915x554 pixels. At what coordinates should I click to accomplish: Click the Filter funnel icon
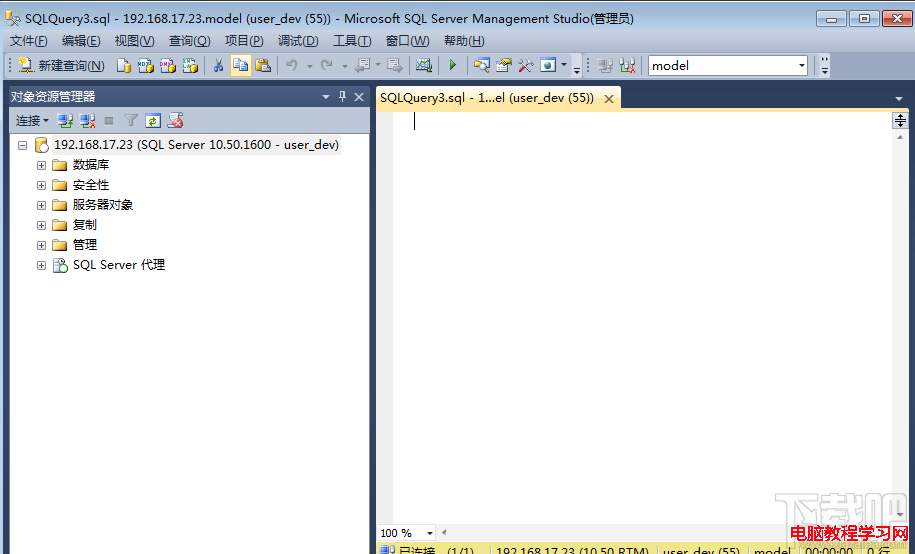pyautogui.click(x=131, y=121)
